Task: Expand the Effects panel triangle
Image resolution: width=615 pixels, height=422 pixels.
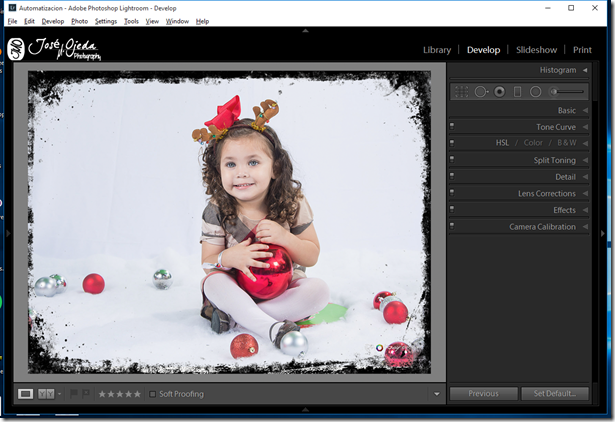Action: (585, 210)
